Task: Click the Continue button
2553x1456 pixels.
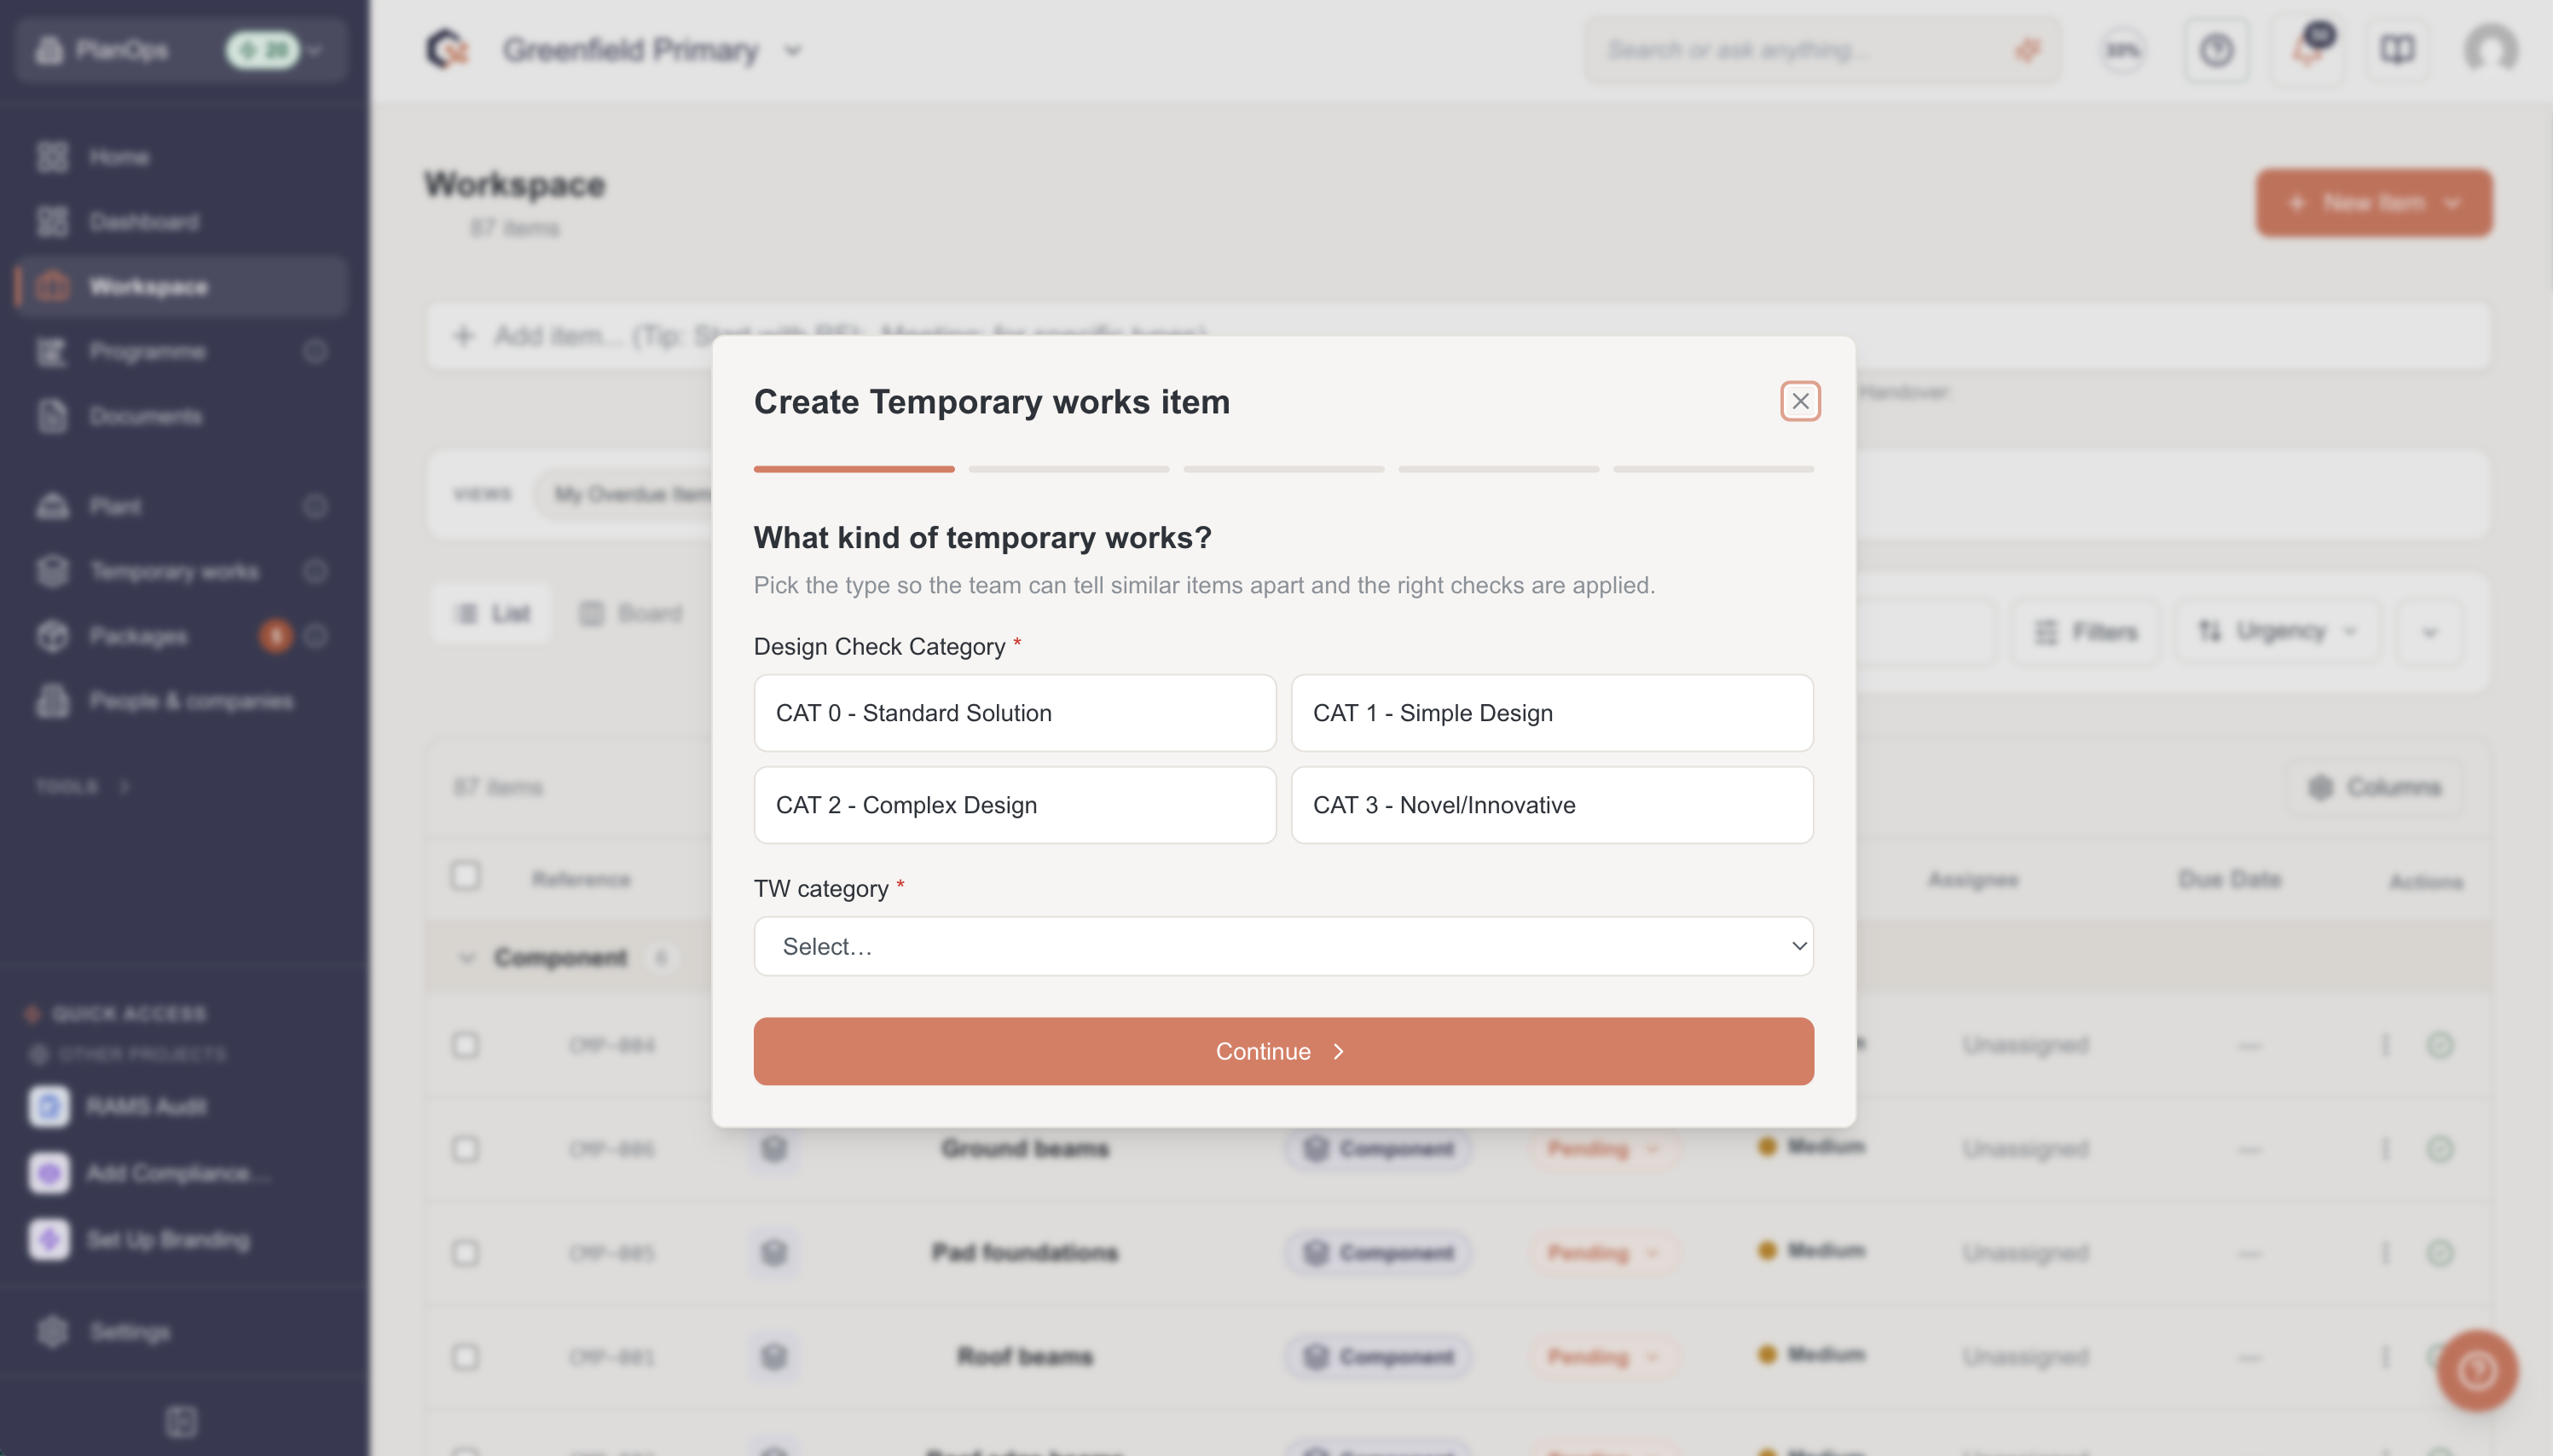Action: click(x=1283, y=1051)
